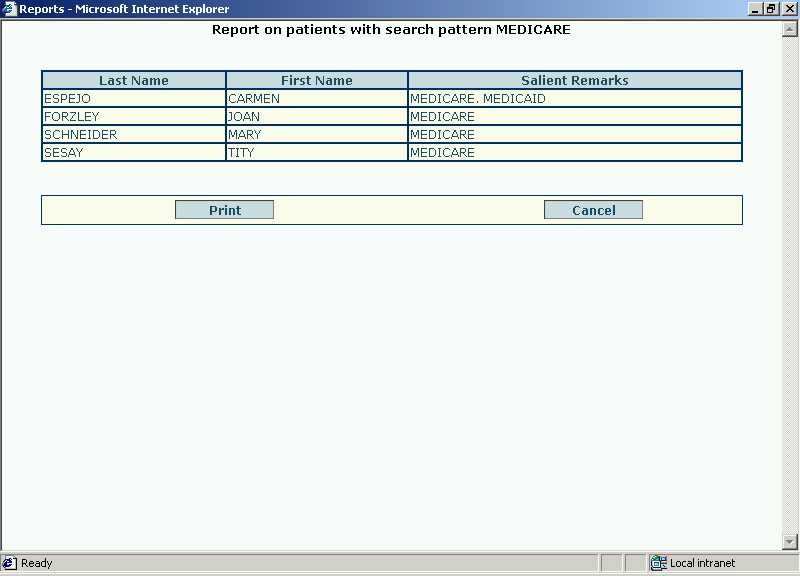
Task: Click the Cancel button
Action: click(593, 210)
